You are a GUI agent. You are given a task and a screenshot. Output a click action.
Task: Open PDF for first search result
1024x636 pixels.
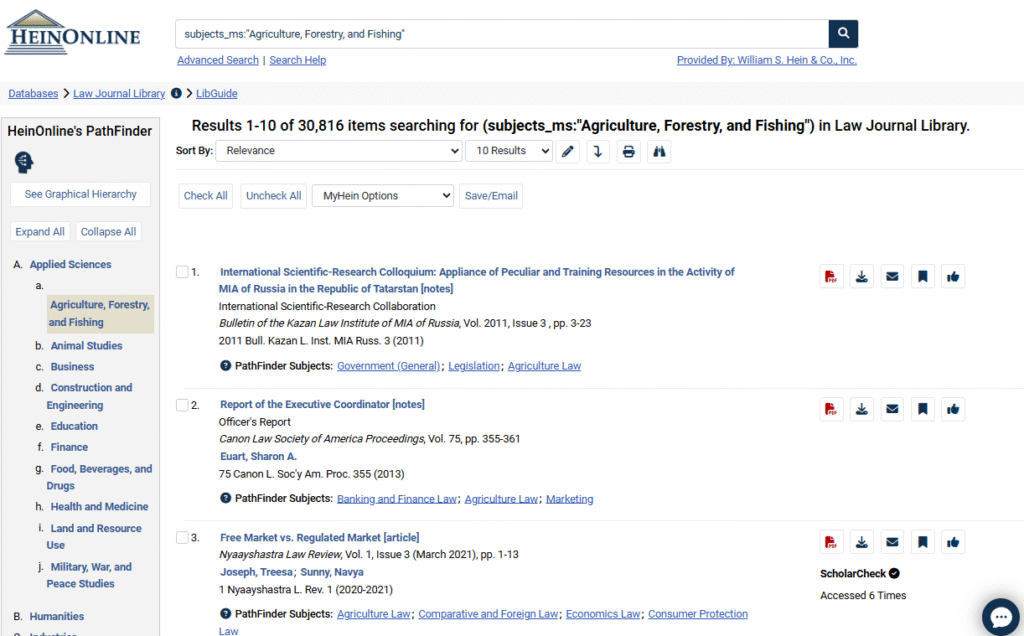click(x=830, y=277)
